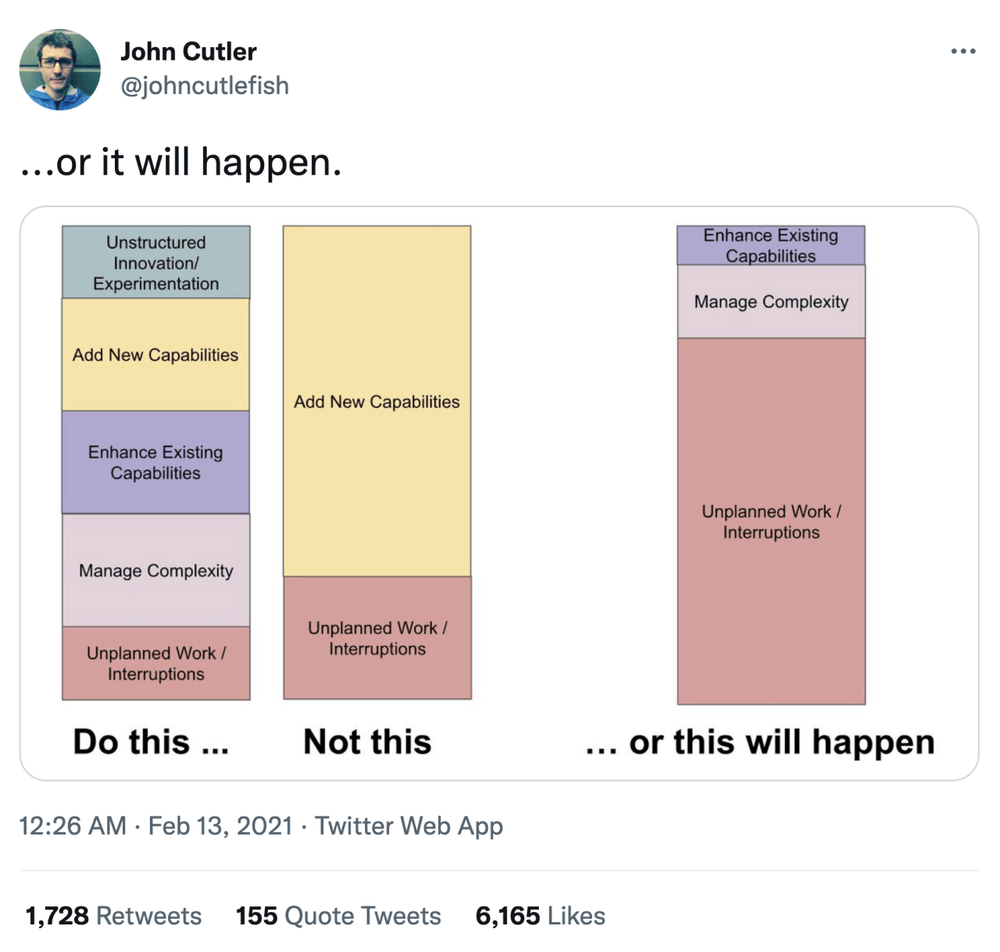Open the three-dot more options menu
The width and height of the screenshot is (1000, 952).
coord(963,50)
